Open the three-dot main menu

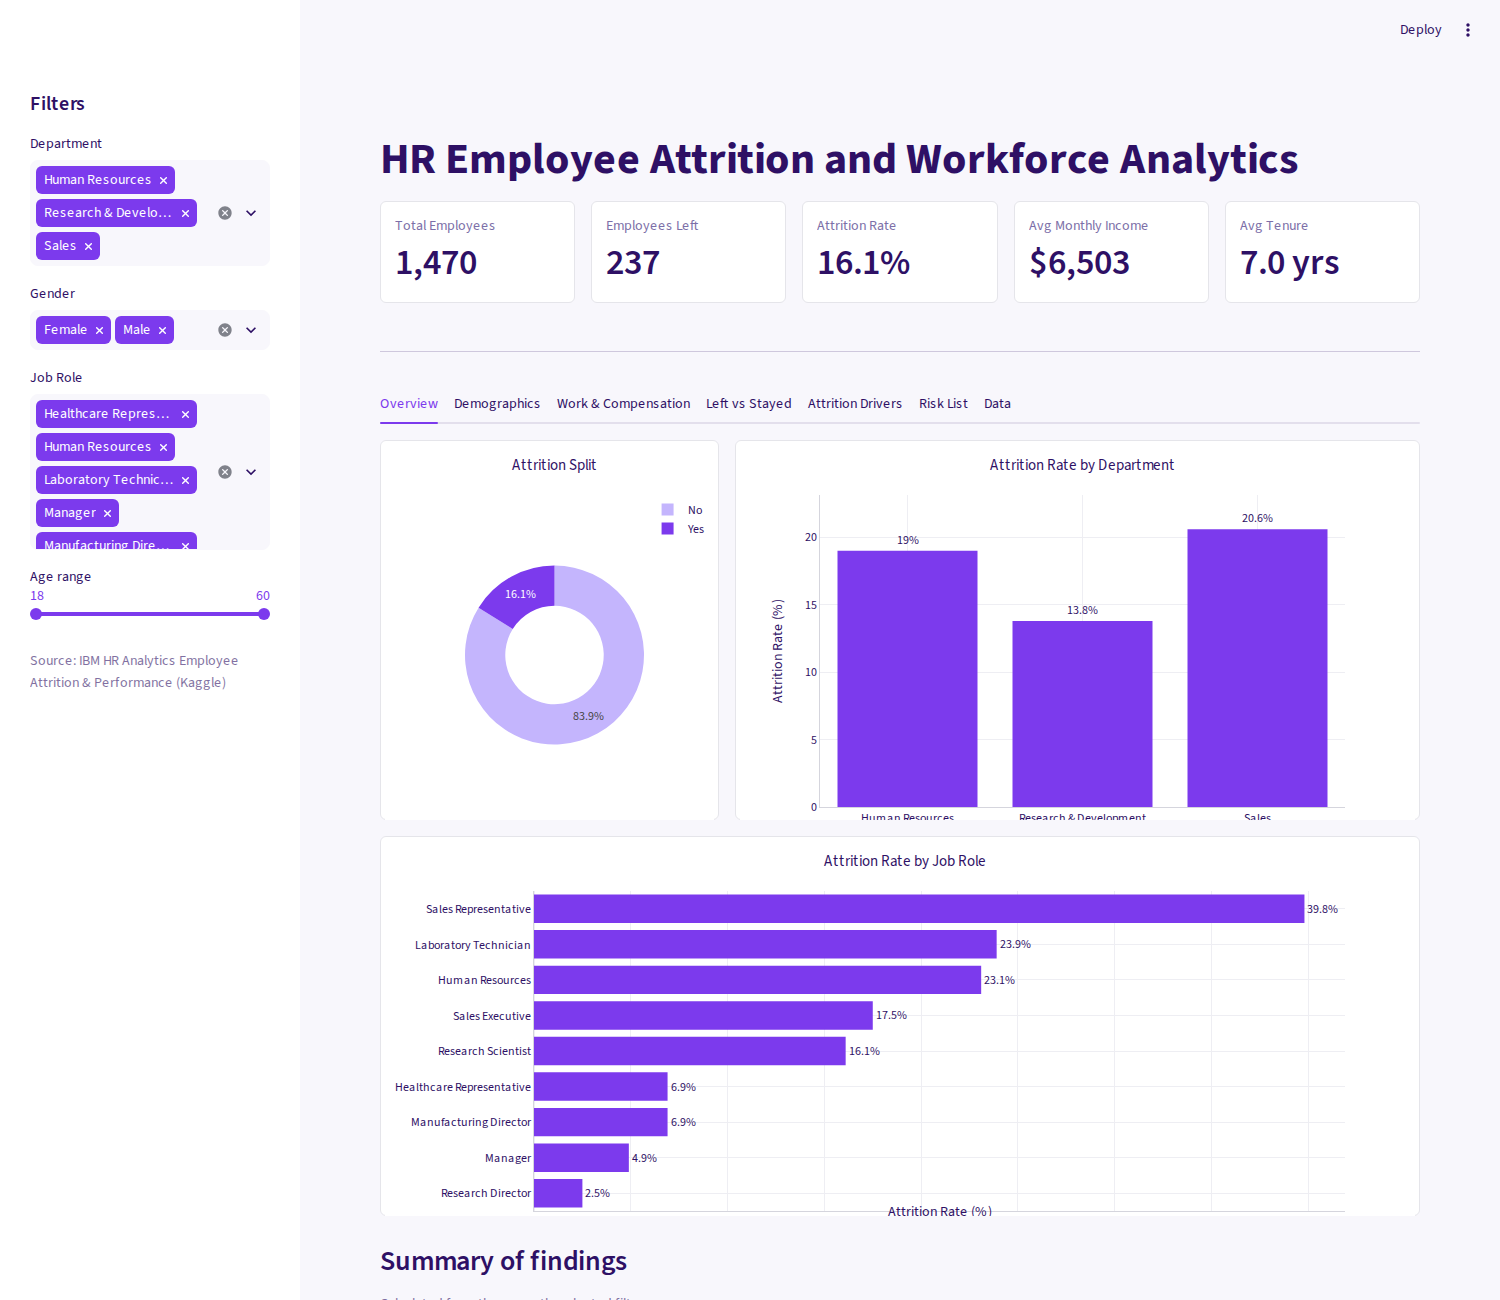(1468, 30)
